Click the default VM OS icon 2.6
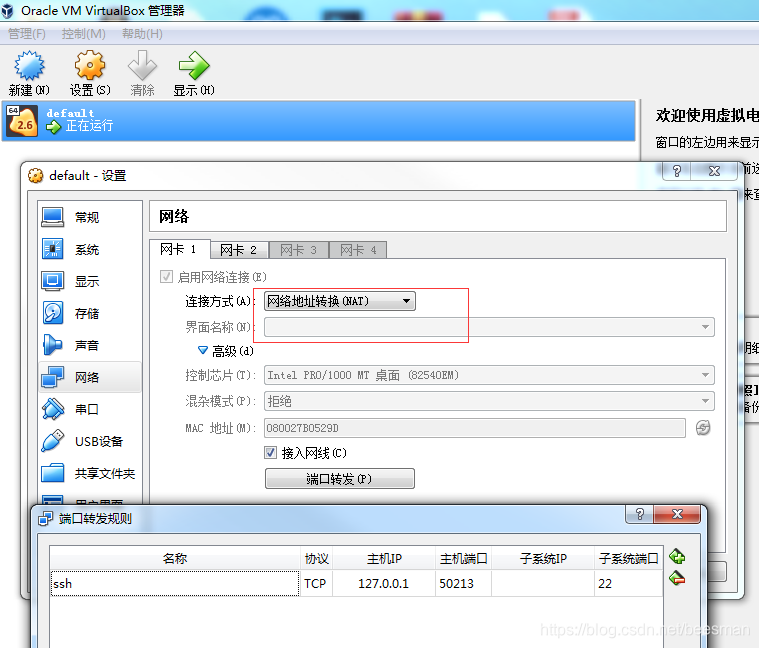The image size is (759, 648). [x=22, y=121]
